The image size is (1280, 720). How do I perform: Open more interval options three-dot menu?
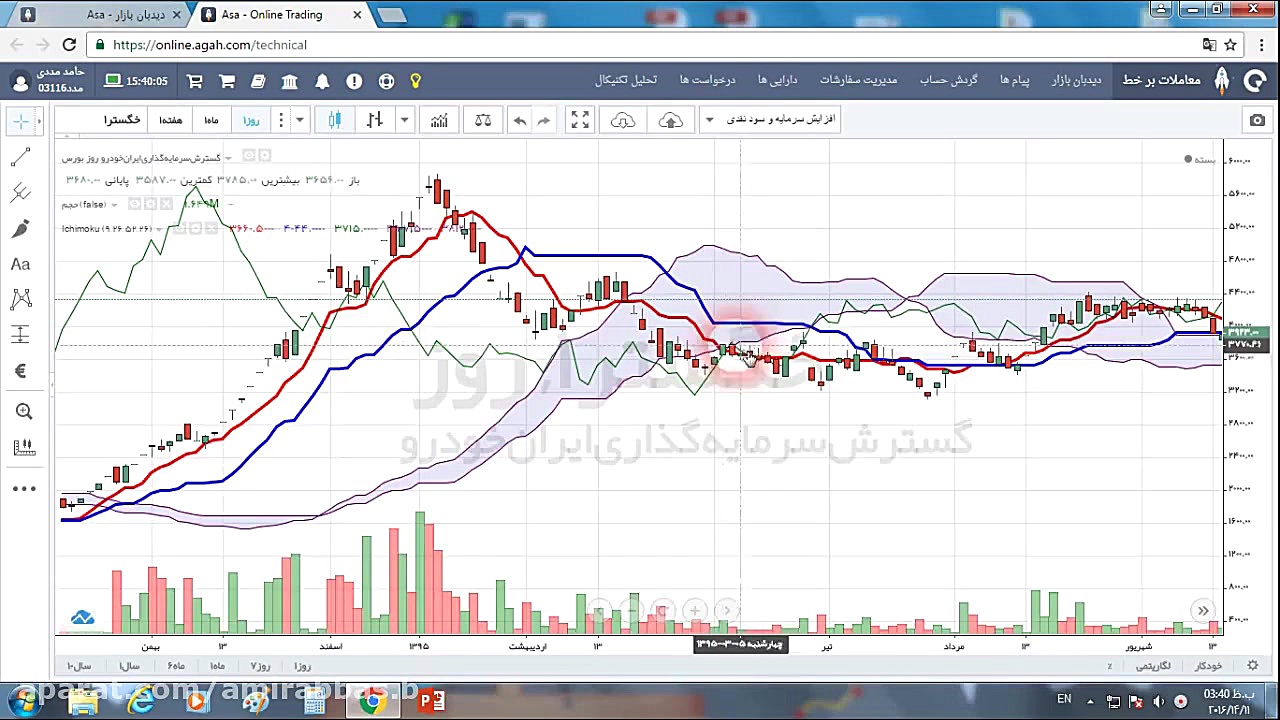[x=281, y=120]
